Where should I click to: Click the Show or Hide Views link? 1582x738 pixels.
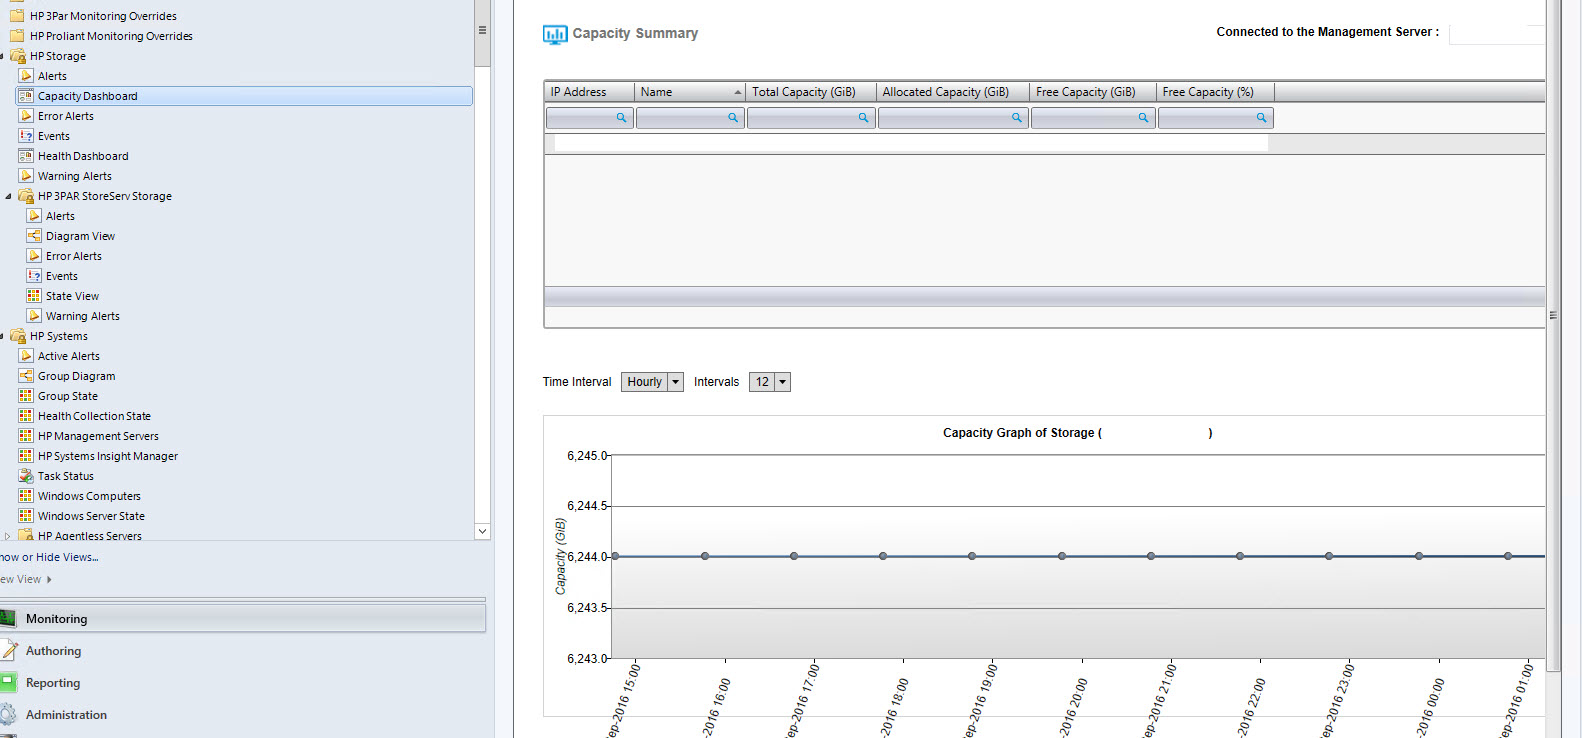pyautogui.click(x=49, y=557)
